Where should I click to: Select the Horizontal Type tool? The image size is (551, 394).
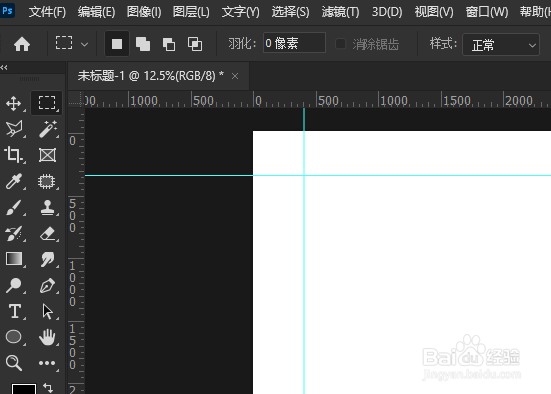click(14, 311)
